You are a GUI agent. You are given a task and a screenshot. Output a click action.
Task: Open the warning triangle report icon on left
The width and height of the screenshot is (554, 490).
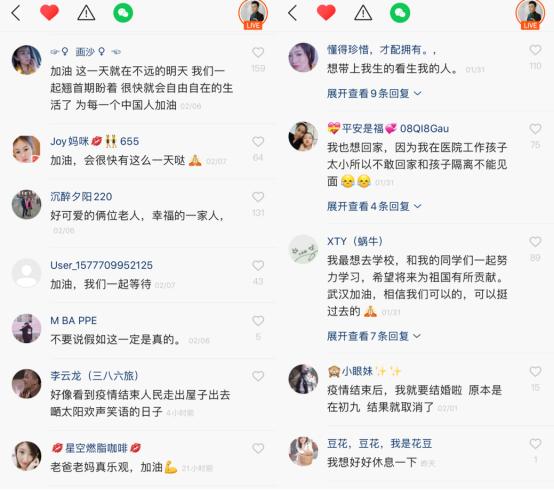[86, 13]
